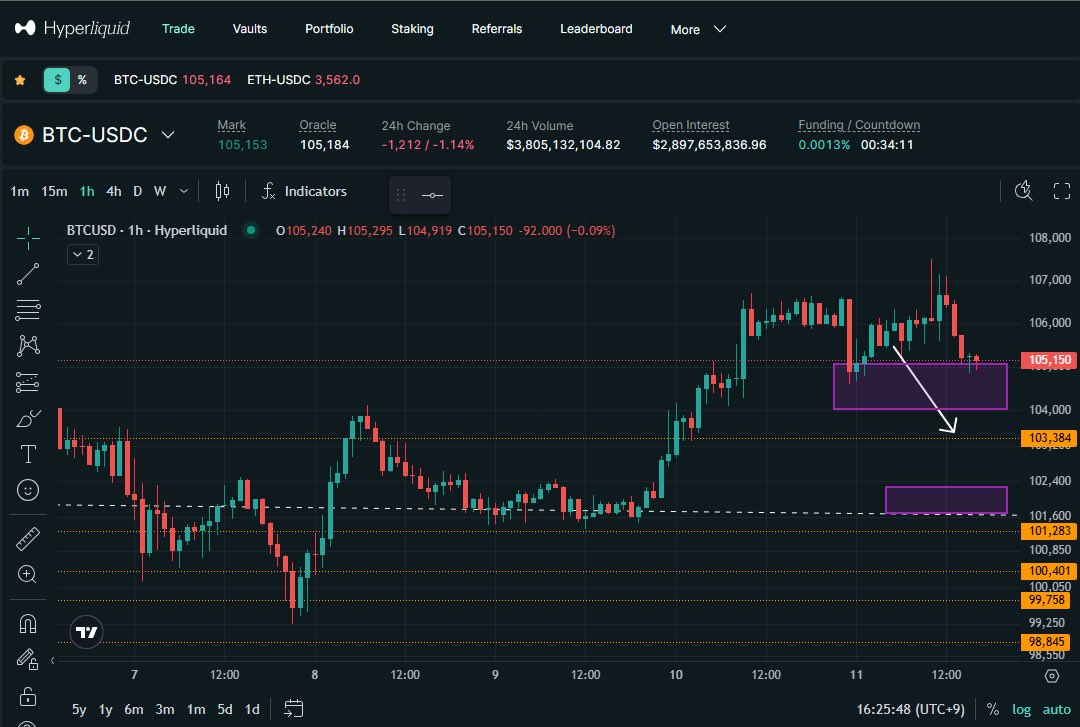Open the forecasting and measurement tools
This screenshot has width=1080, height=727.
click(x=28, y=382)
